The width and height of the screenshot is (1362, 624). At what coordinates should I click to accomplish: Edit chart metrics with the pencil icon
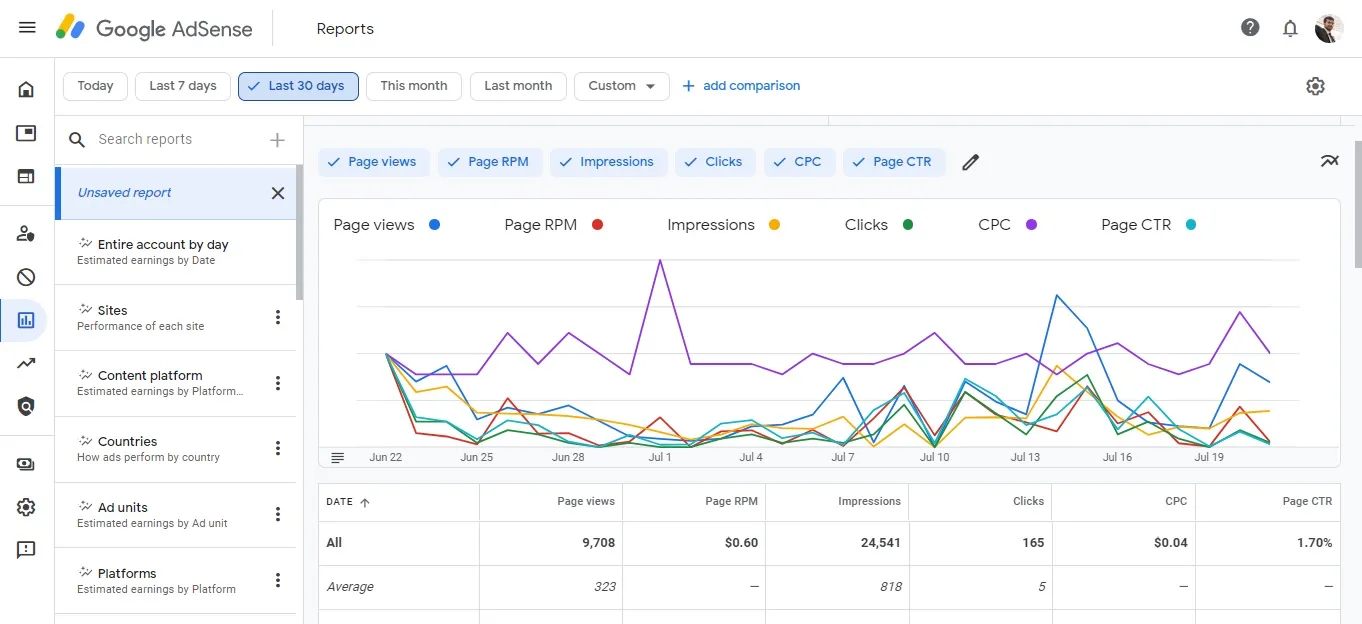(x=970, y=161)
